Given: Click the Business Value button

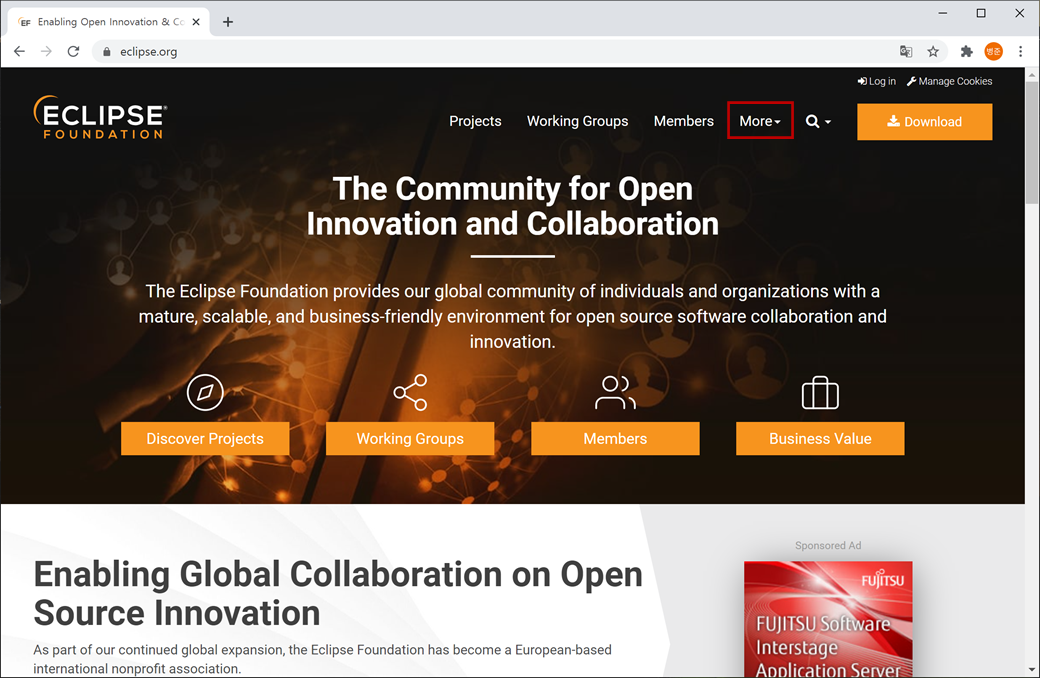Looking at the screenshot, I should (x=820, y=439).
